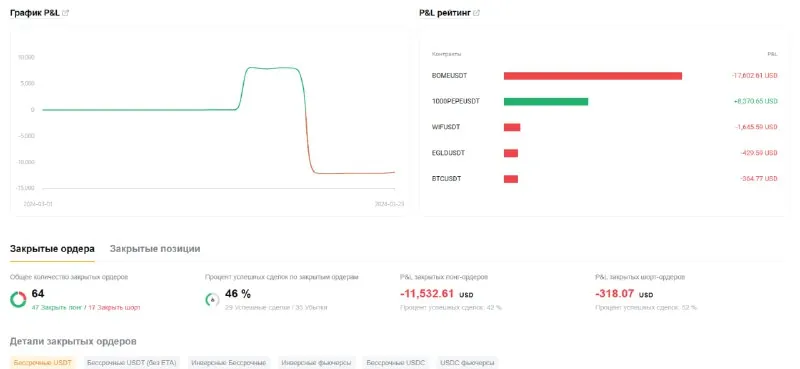Image resolution: width=800 pixels, height=369 pixels.
Task: Click the -1,645.59 USD value
Action: (757, 127)
